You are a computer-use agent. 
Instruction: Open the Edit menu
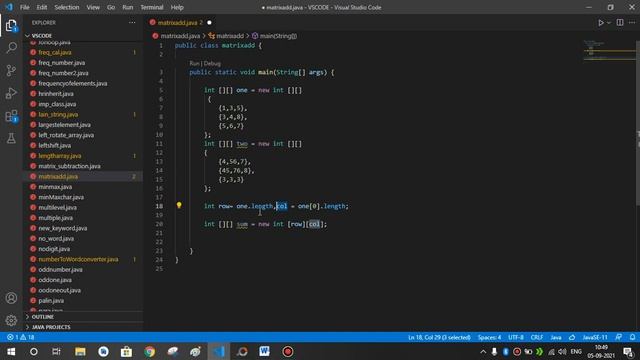42,7
